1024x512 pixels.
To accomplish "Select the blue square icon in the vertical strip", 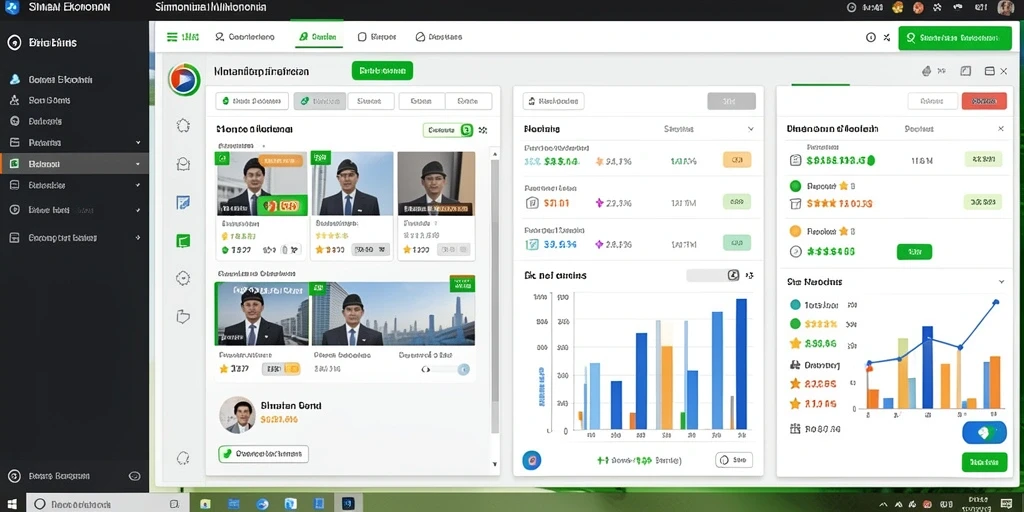I will (x=184, y=202).
